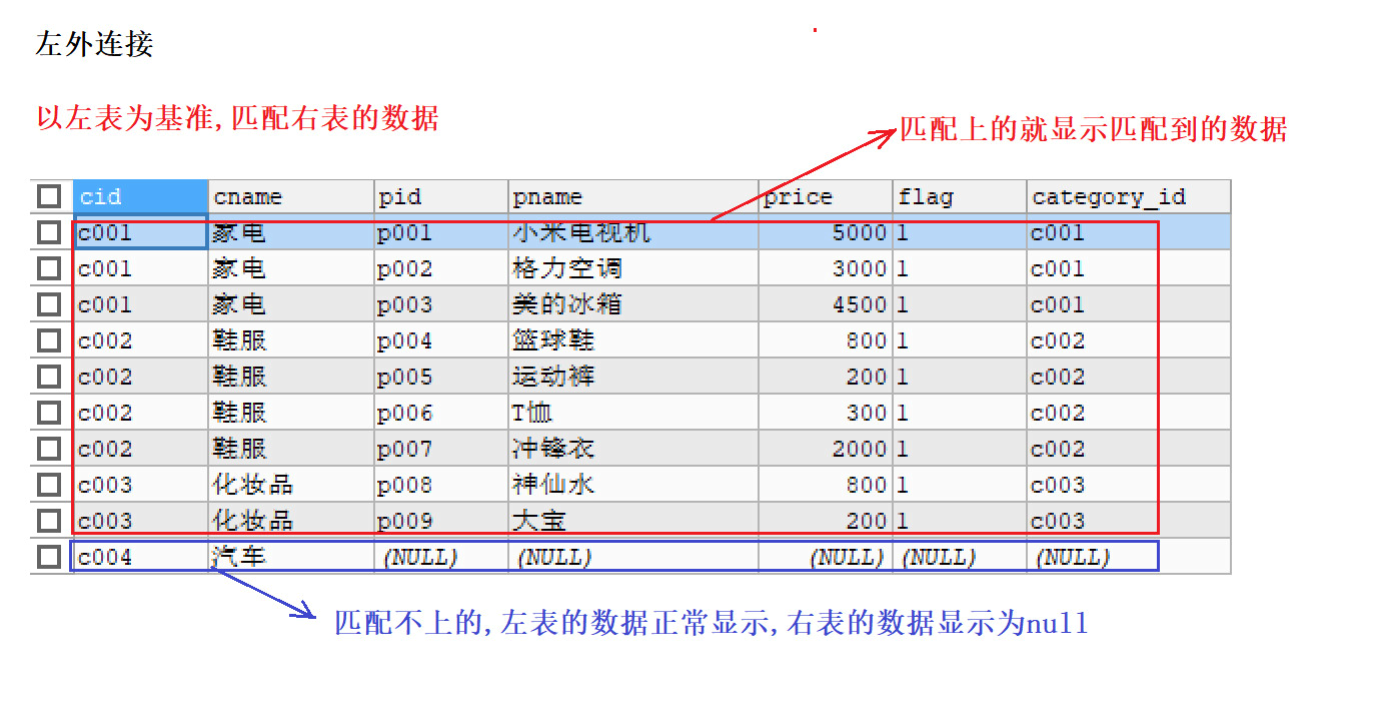The width and height of the screenshot is (1385, 706).
Task: Click the 汽车 cname cell
Action: [x=291, y=556]
